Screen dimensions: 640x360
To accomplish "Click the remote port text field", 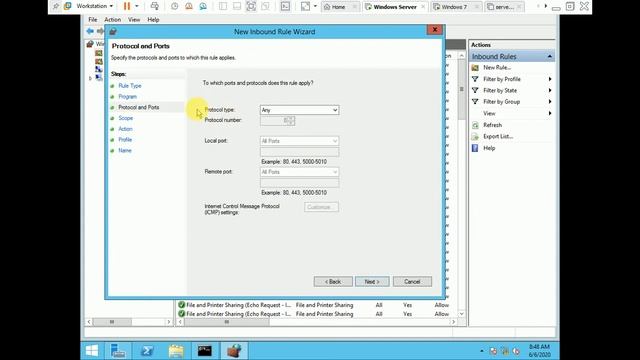I will (x=299, y=183).
